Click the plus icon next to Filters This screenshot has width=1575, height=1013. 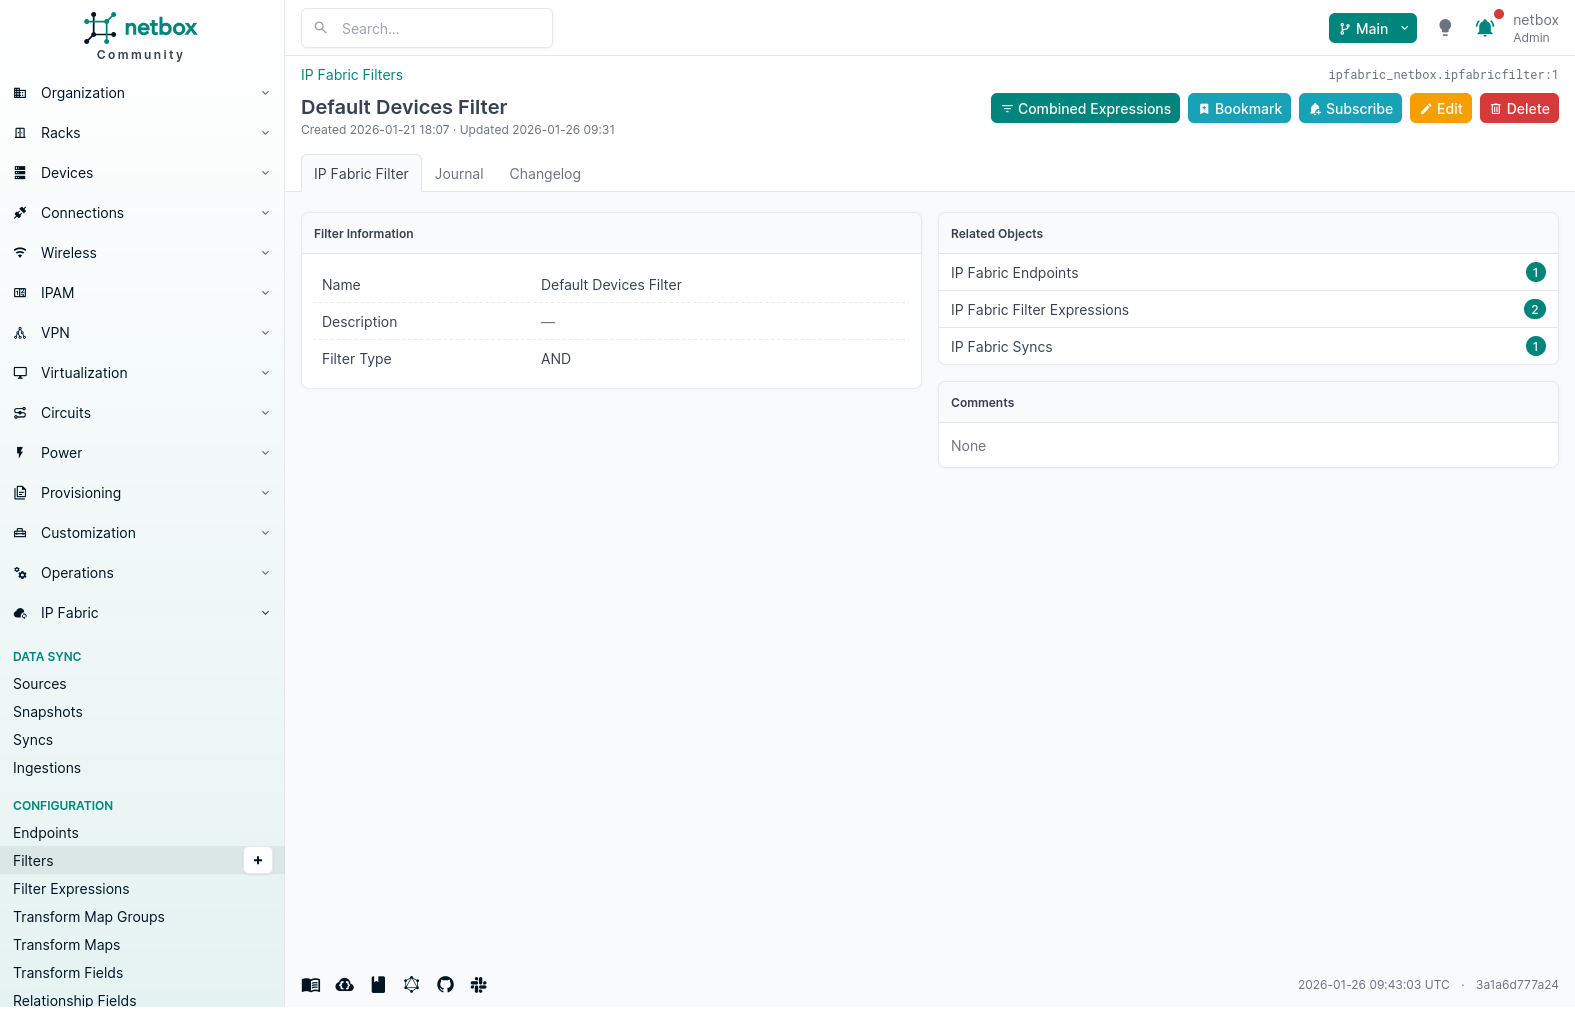click(258, 860)
